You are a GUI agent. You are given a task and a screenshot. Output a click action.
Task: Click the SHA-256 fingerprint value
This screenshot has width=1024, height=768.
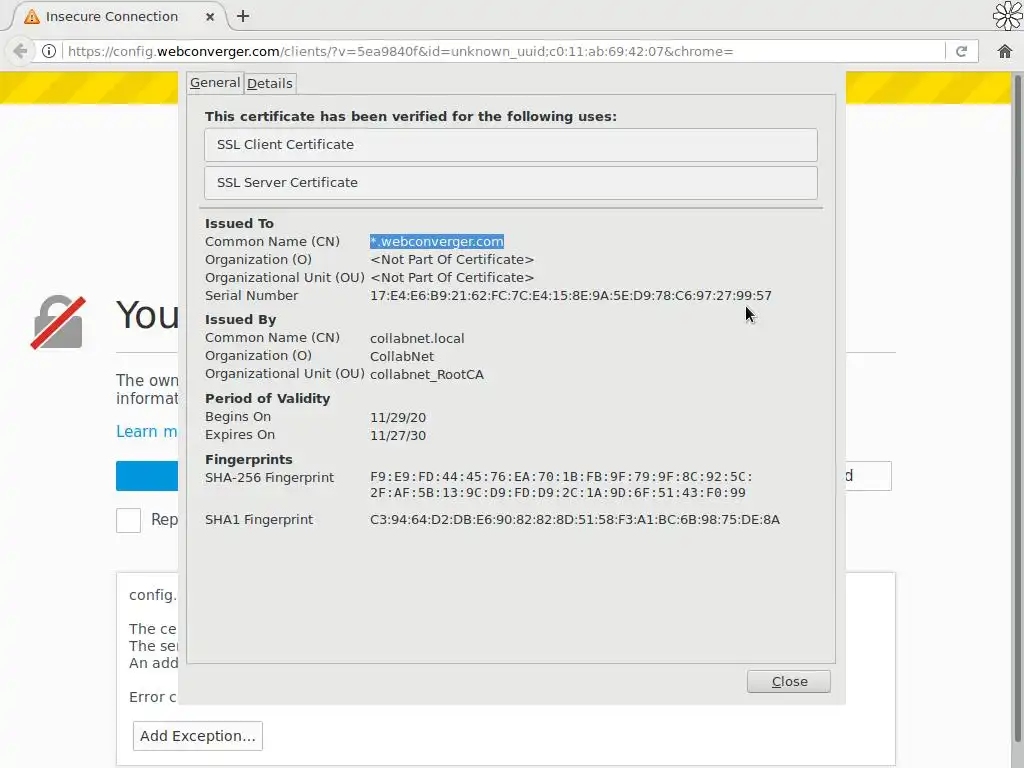click(x=561, y=485)
